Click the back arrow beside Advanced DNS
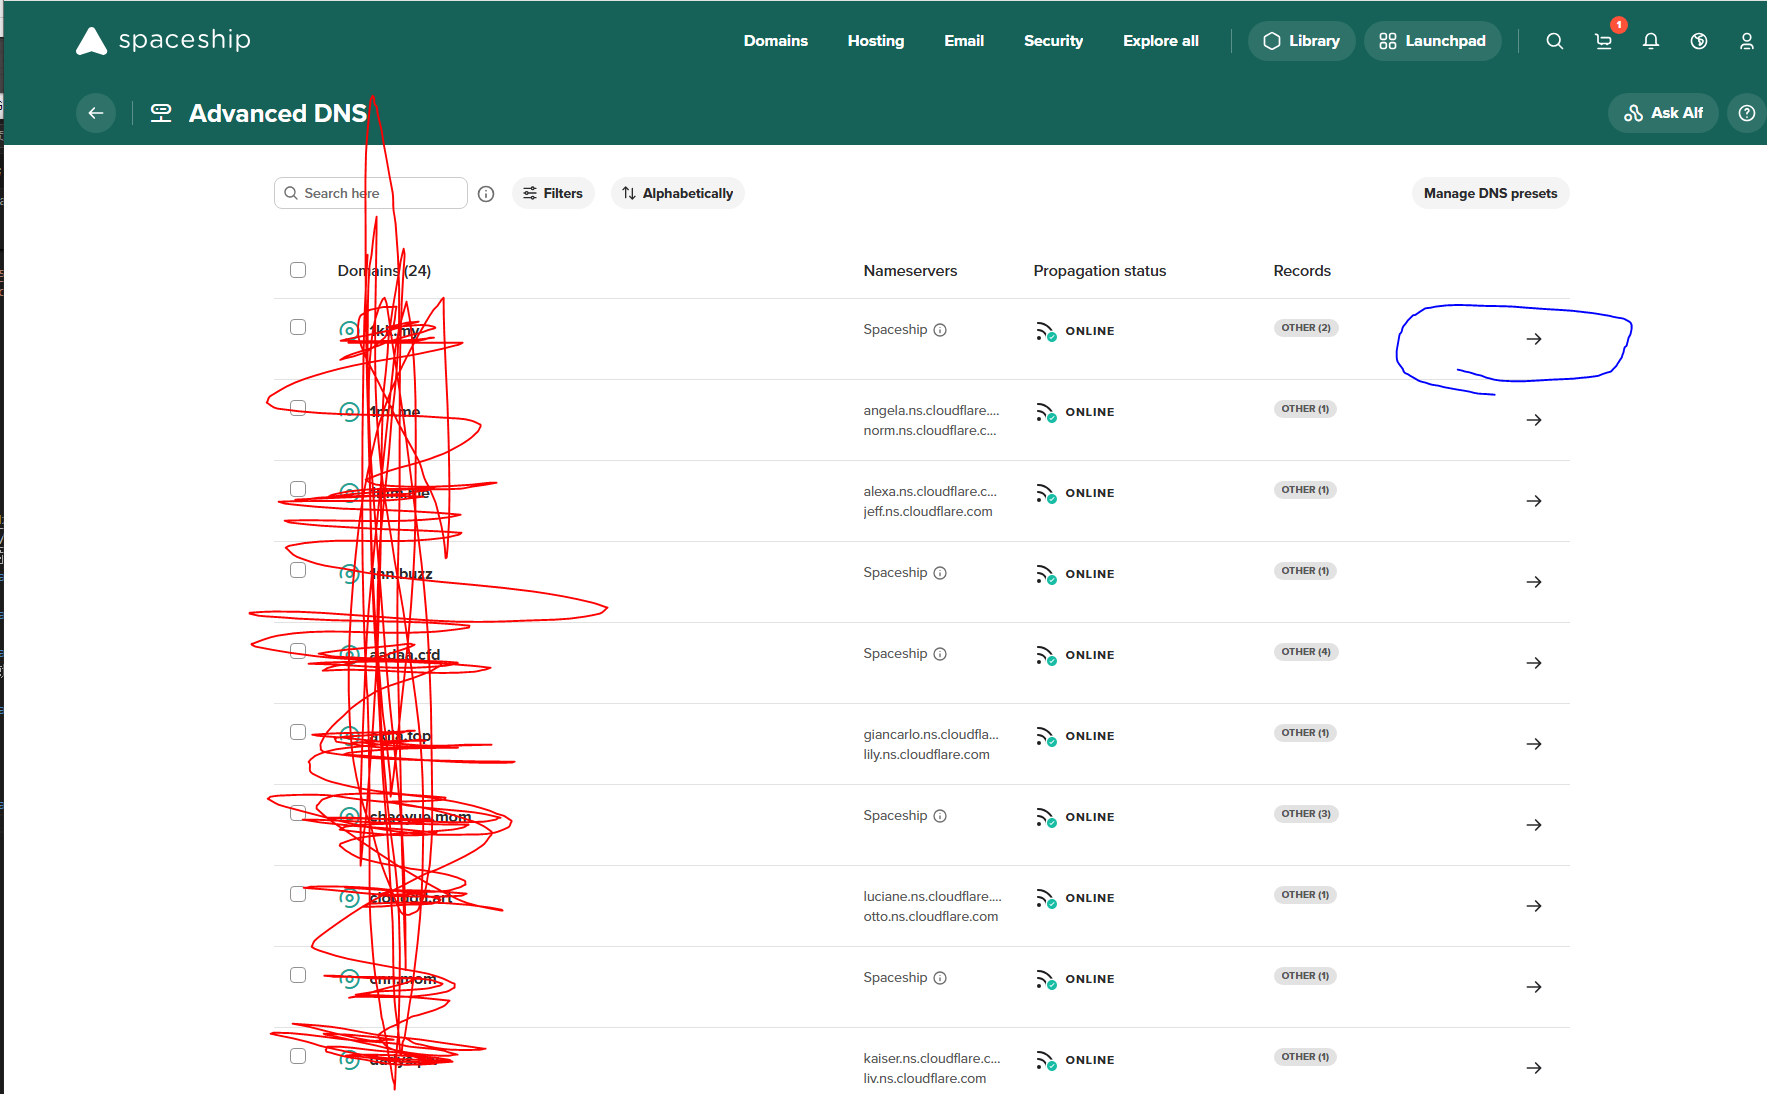This screenshot has height=1094, width=1767. [x=96, y=113]
